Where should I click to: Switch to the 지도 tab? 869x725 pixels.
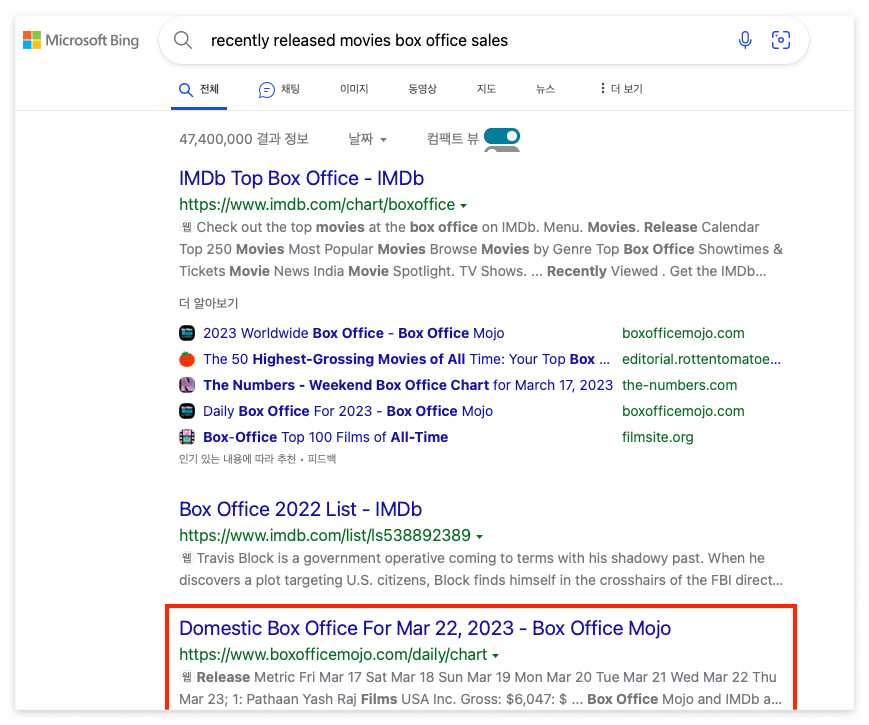click(x=486, y=89)
